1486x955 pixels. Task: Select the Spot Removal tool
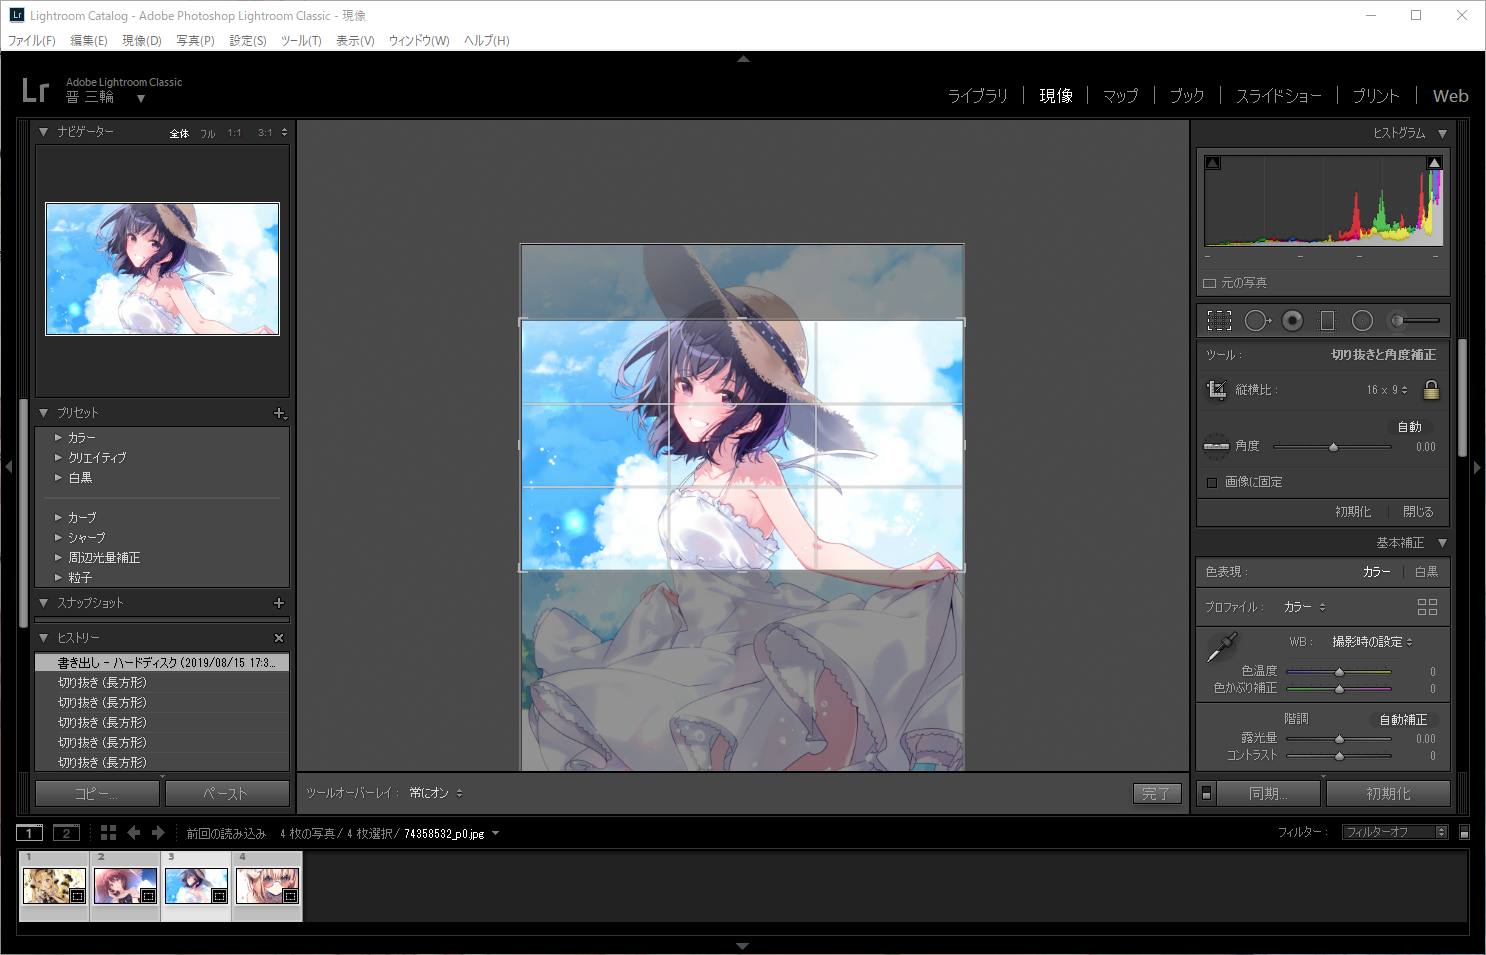point(1257,320)
